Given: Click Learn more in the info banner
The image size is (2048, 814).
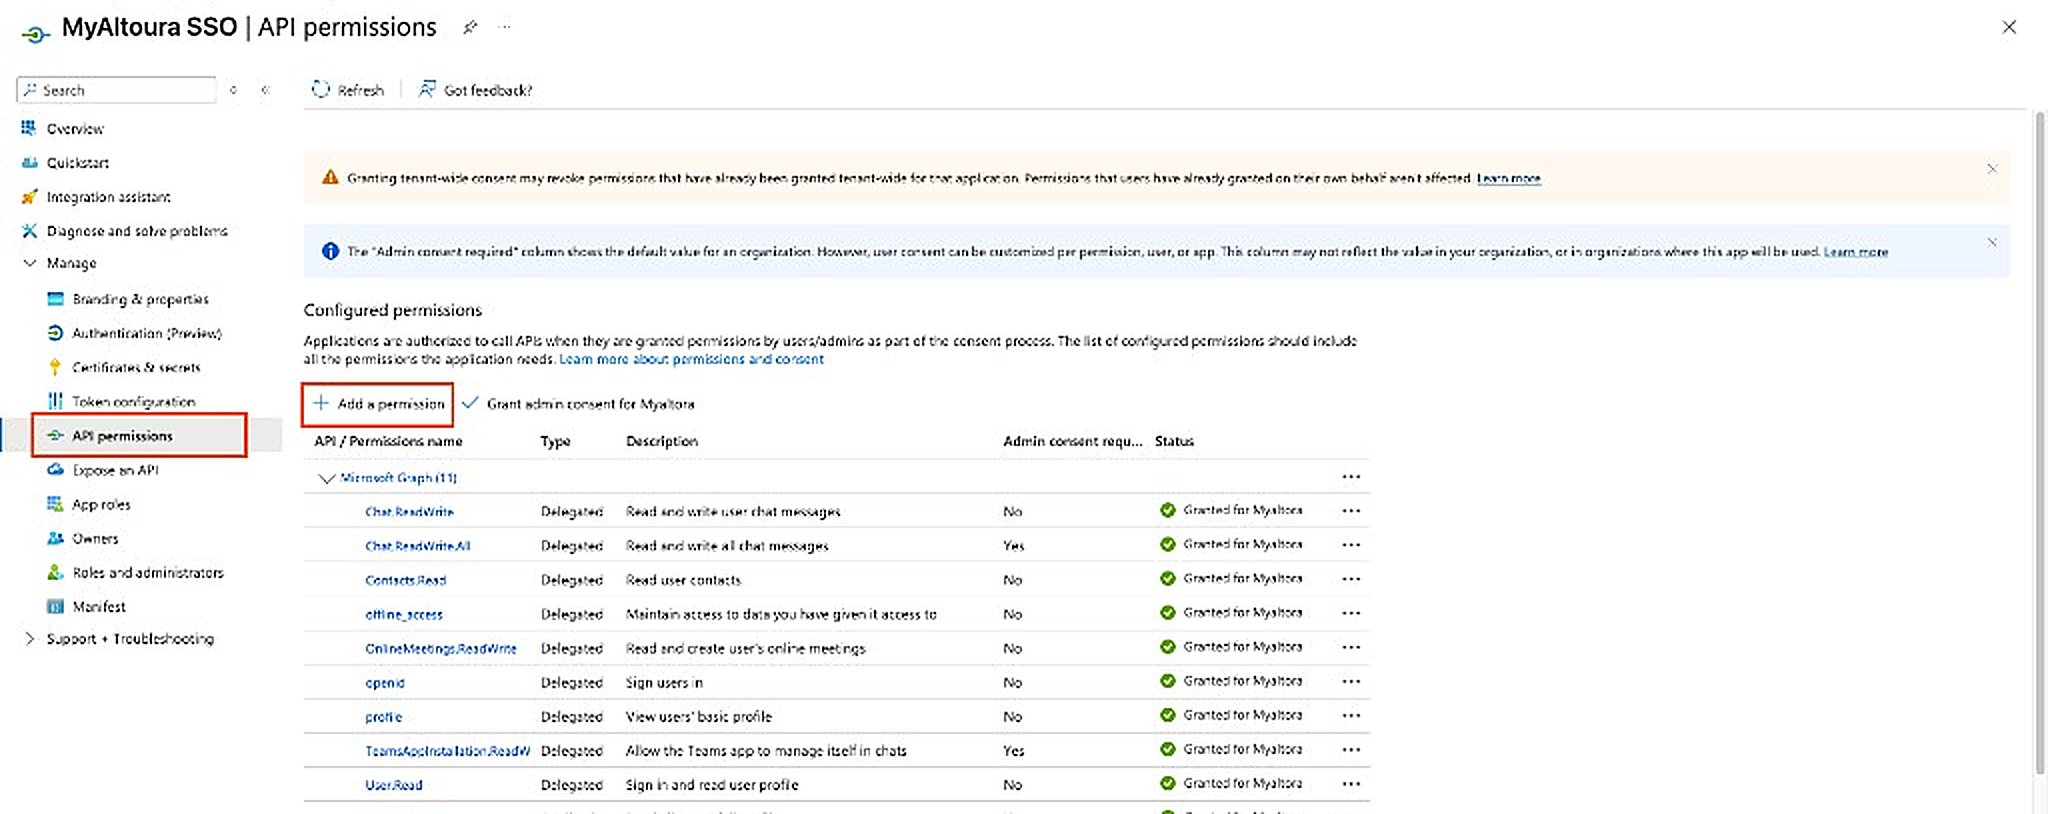Looking at the screenshot, I should tap(1855, 252).
